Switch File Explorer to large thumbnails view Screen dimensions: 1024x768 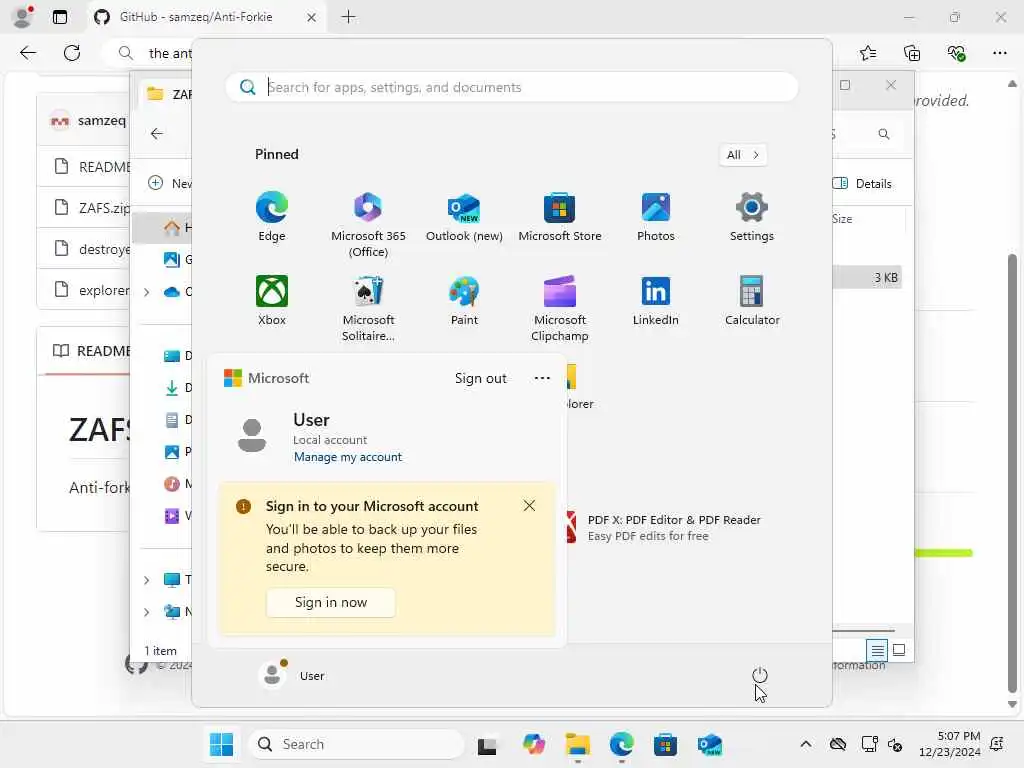tap(899, 650)
